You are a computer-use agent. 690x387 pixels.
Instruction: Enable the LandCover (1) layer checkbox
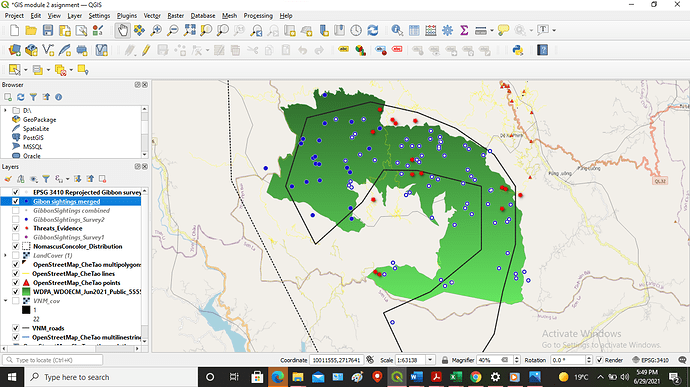point(16,255)
